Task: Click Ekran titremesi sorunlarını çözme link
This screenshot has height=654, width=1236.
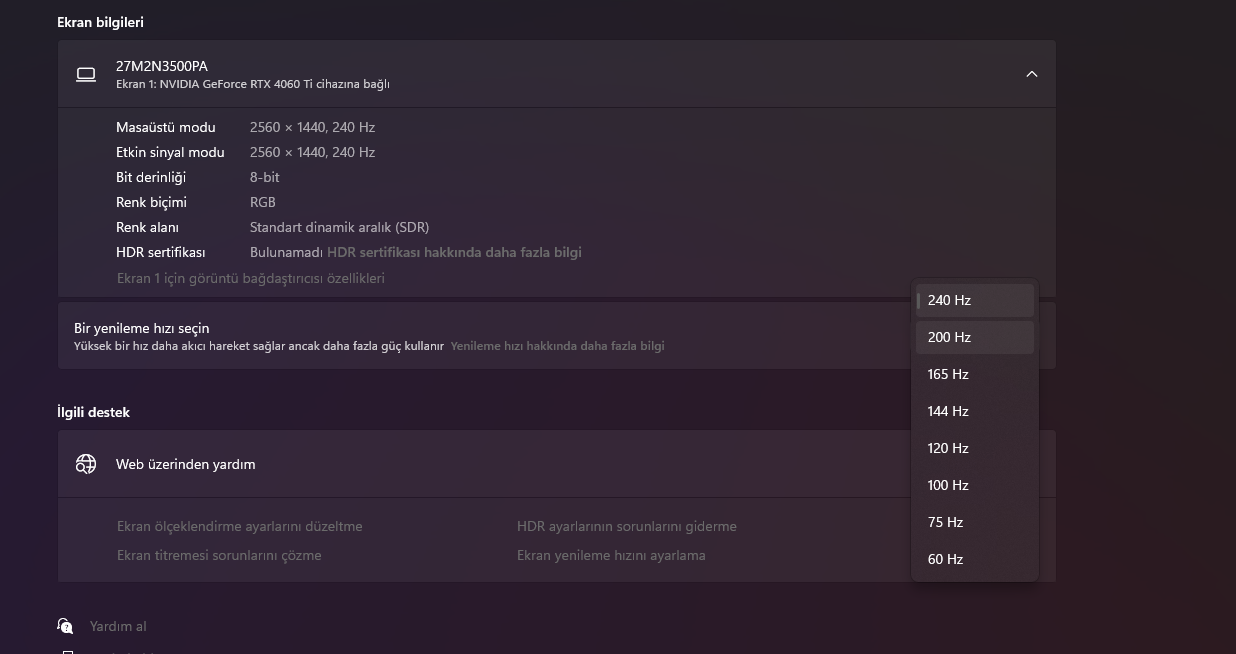Action: point(219,555)
